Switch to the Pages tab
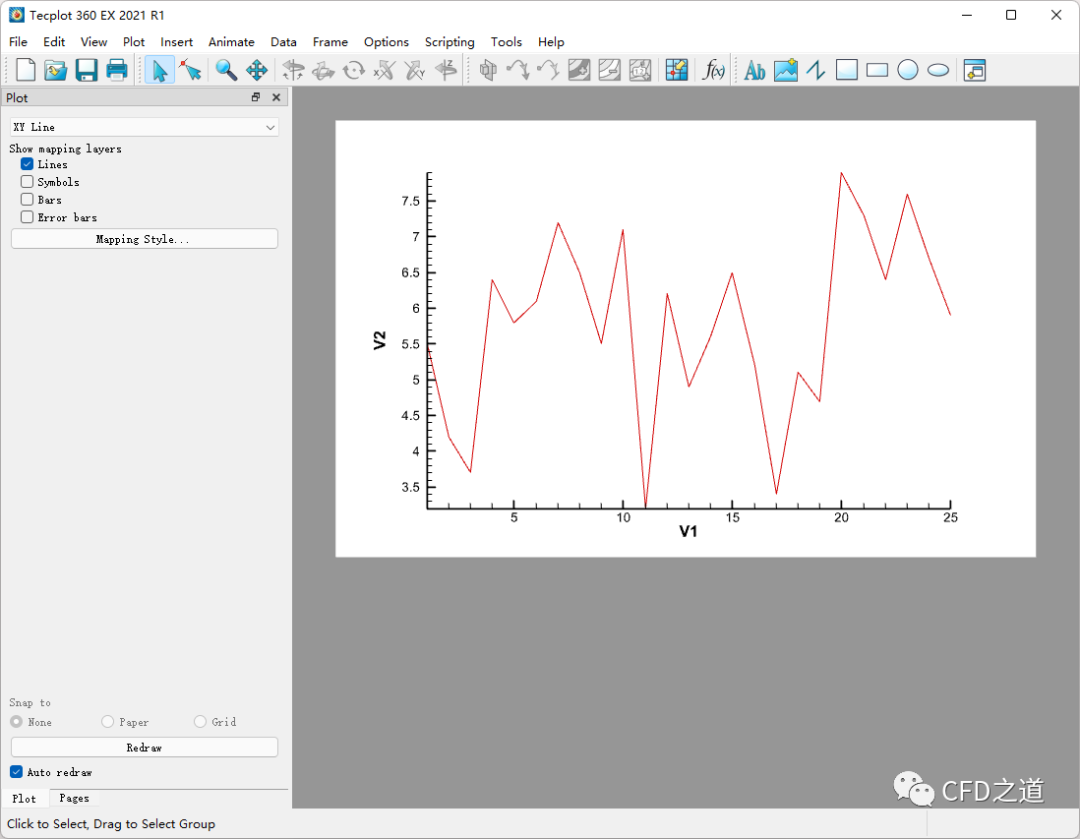Image resolution: width=1080 pixels, height=839 pixels. 74,798
